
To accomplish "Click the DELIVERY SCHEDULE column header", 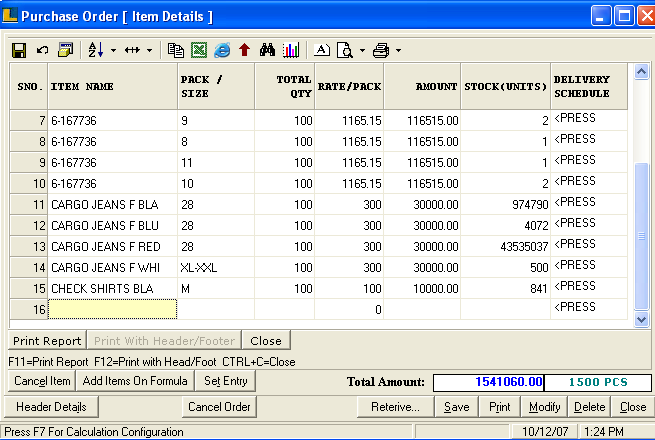I will [x=589, y=86].
